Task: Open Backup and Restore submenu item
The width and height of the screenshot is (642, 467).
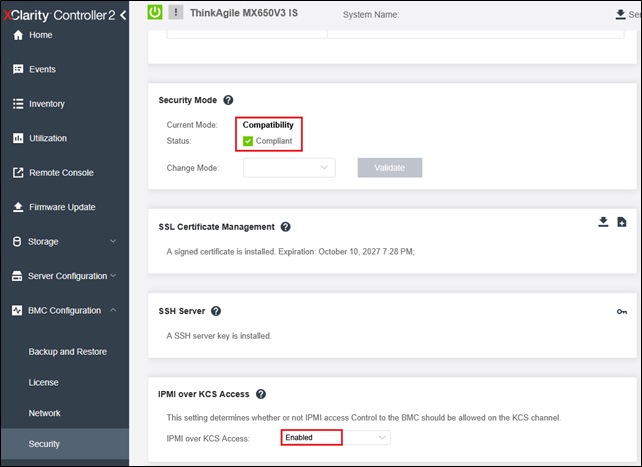Action: click(x=68, y=352)
